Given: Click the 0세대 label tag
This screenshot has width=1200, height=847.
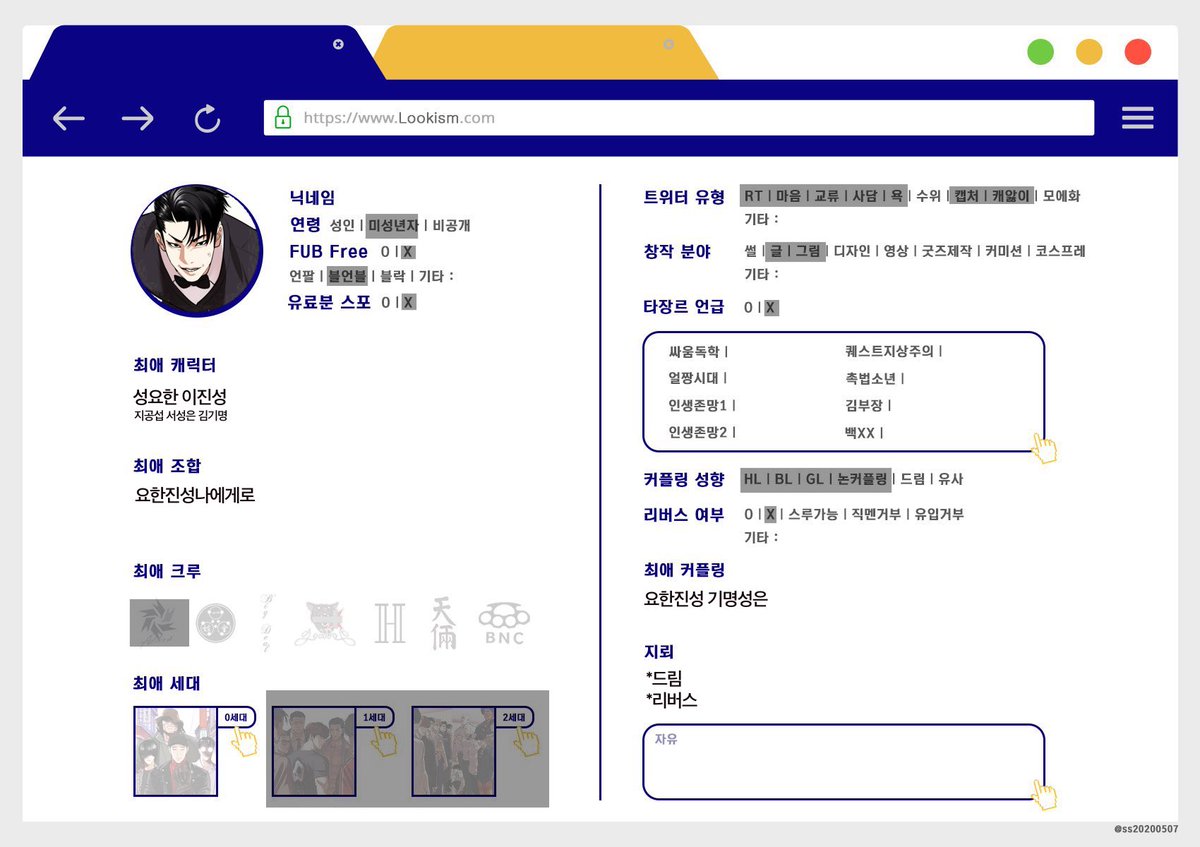Looking at the screenshot, I should [236, 717].
